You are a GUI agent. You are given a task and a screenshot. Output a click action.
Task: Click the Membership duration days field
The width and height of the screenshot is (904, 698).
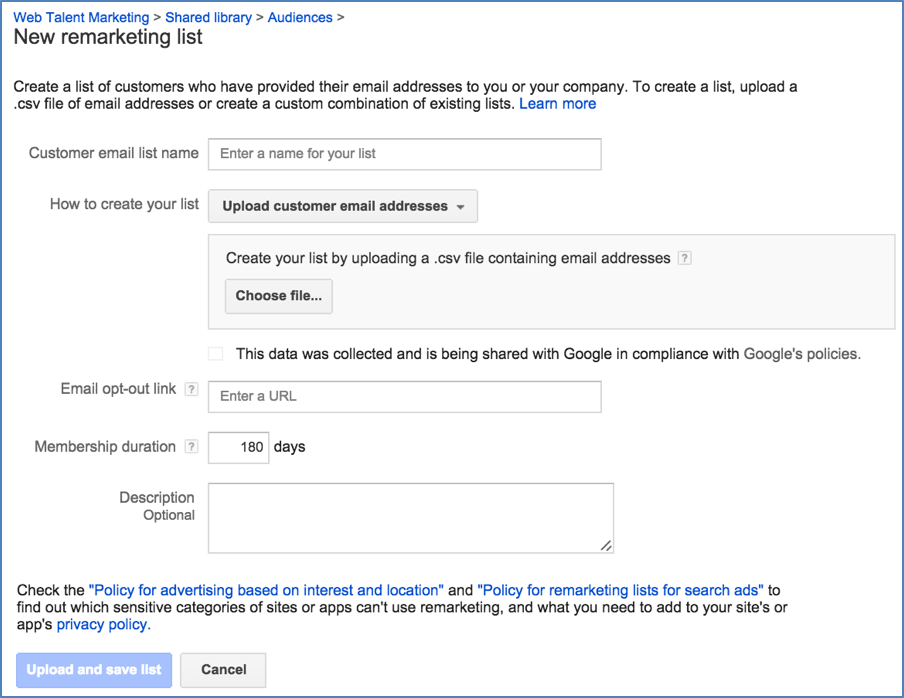pos(239,447)
